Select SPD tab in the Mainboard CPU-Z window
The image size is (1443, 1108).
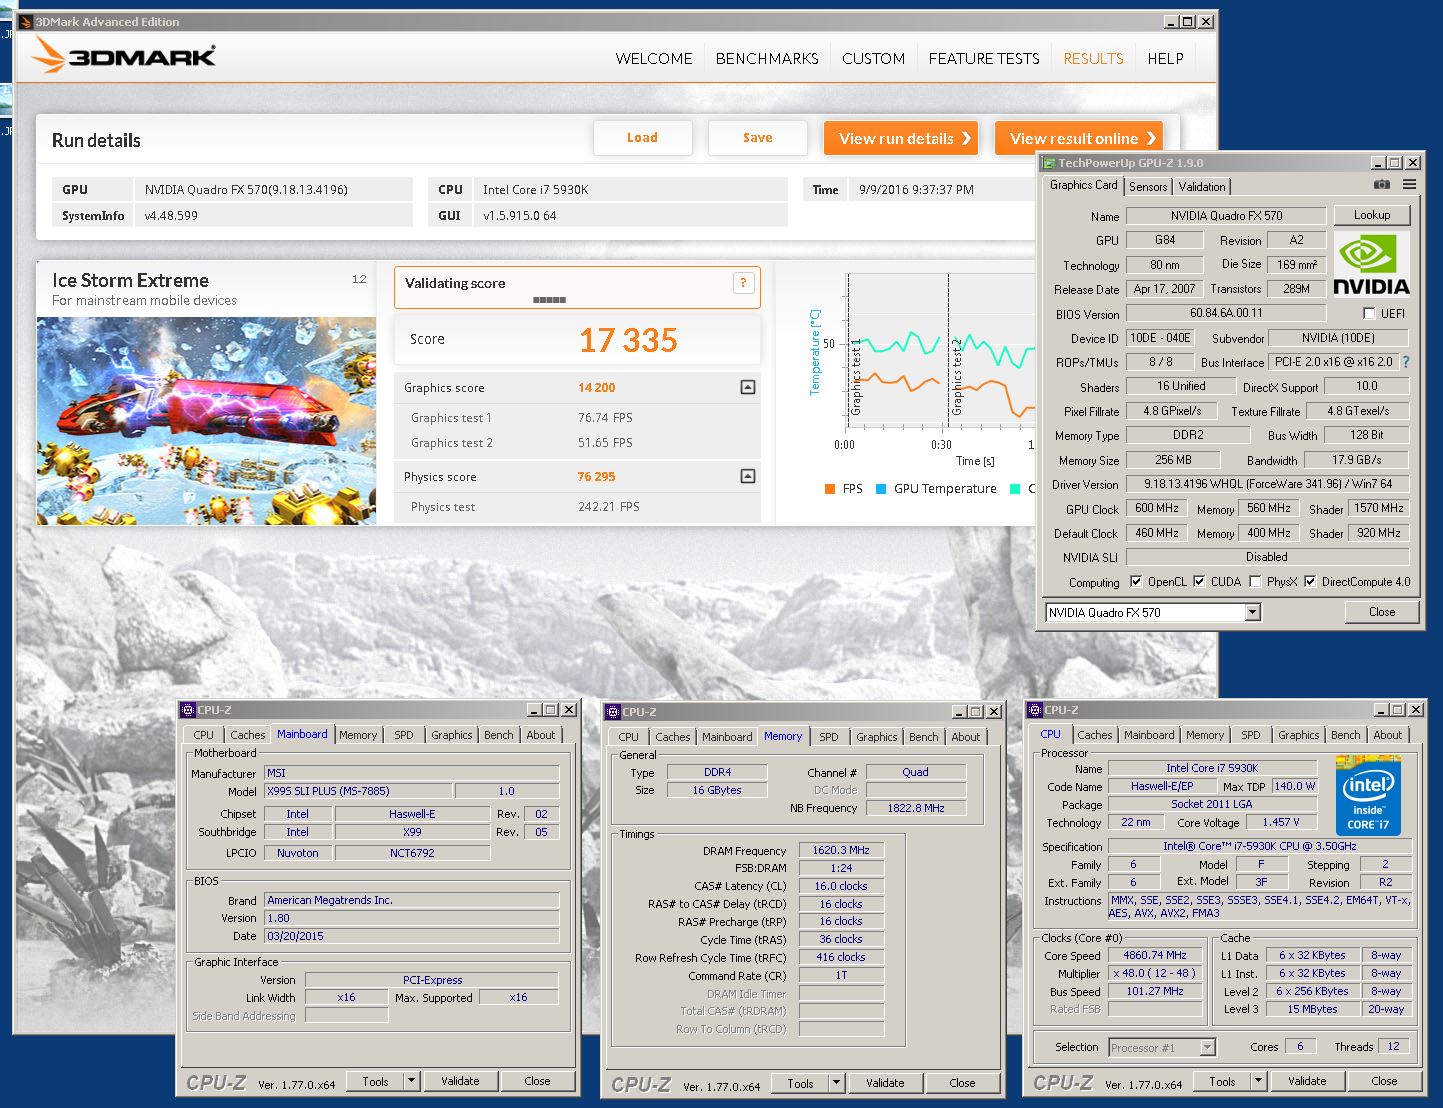coord(403,735)
